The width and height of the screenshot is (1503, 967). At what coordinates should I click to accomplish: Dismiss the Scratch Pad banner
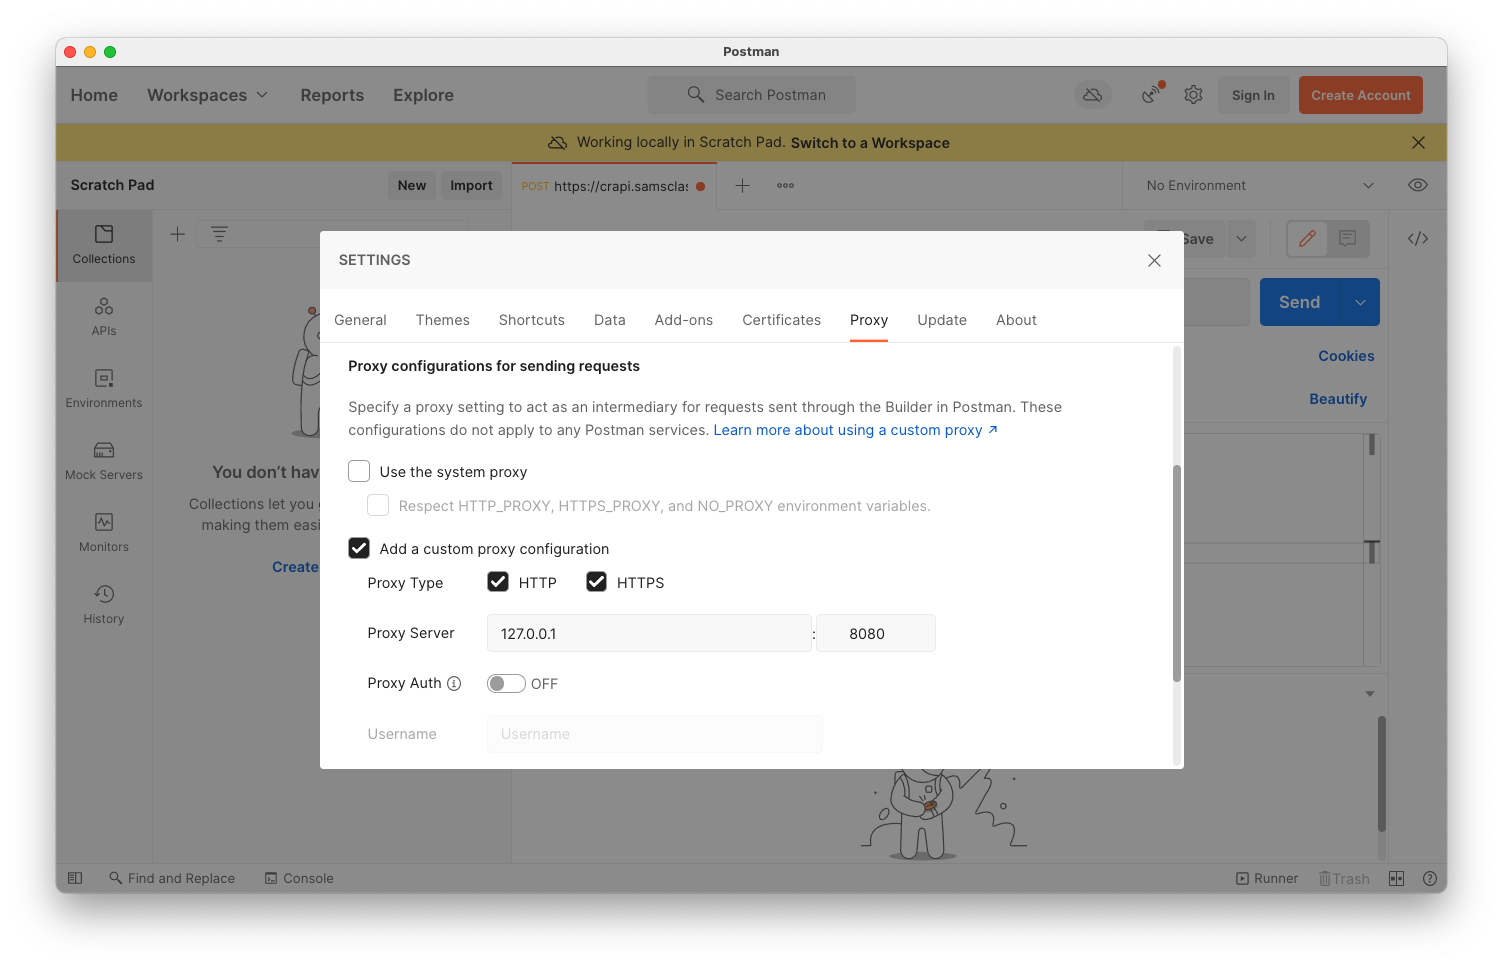pos(1418,143)
